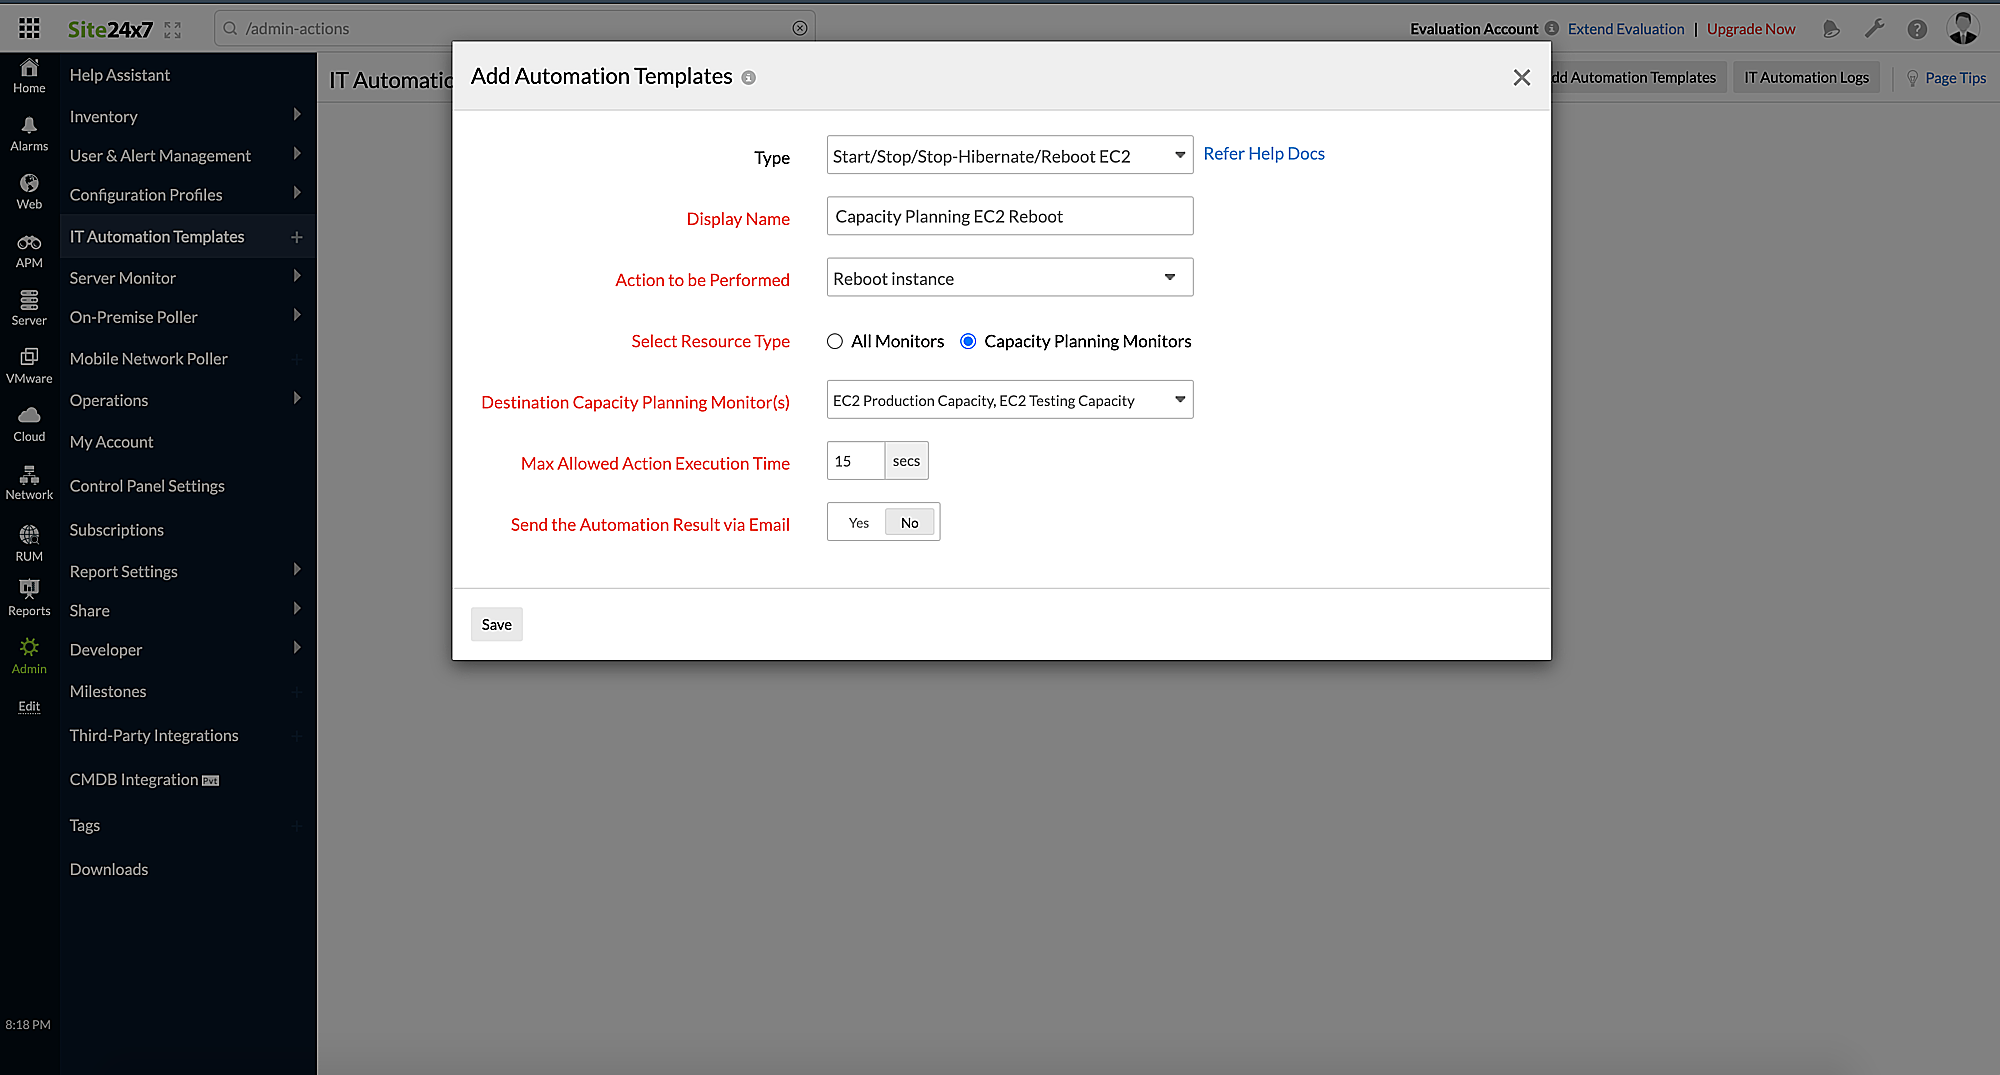Click the Display Name input field
Screen dimensions: 2000x1075
[1009, 215]
